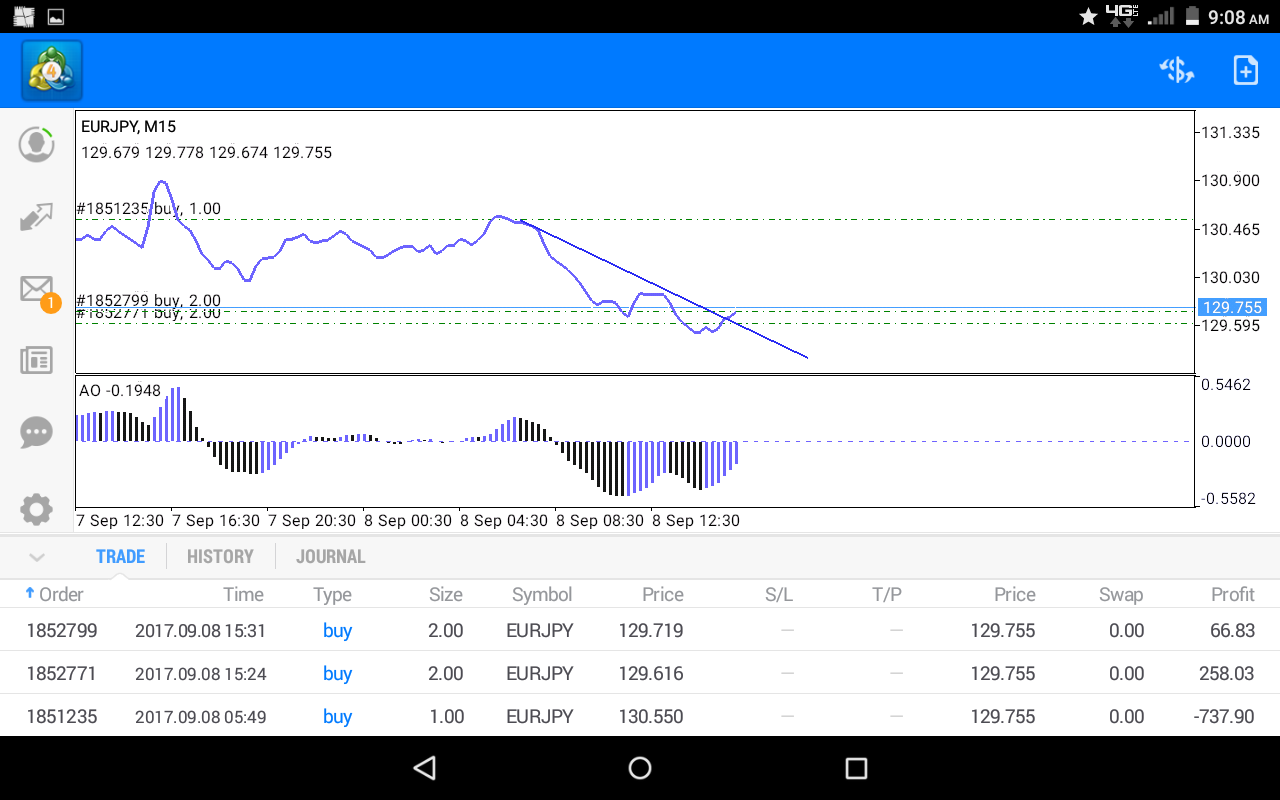The width and height of the screenshot is (1280, 800).
Task: Tap the battery icon in status bar
Action: click(x=1191, y=16)
